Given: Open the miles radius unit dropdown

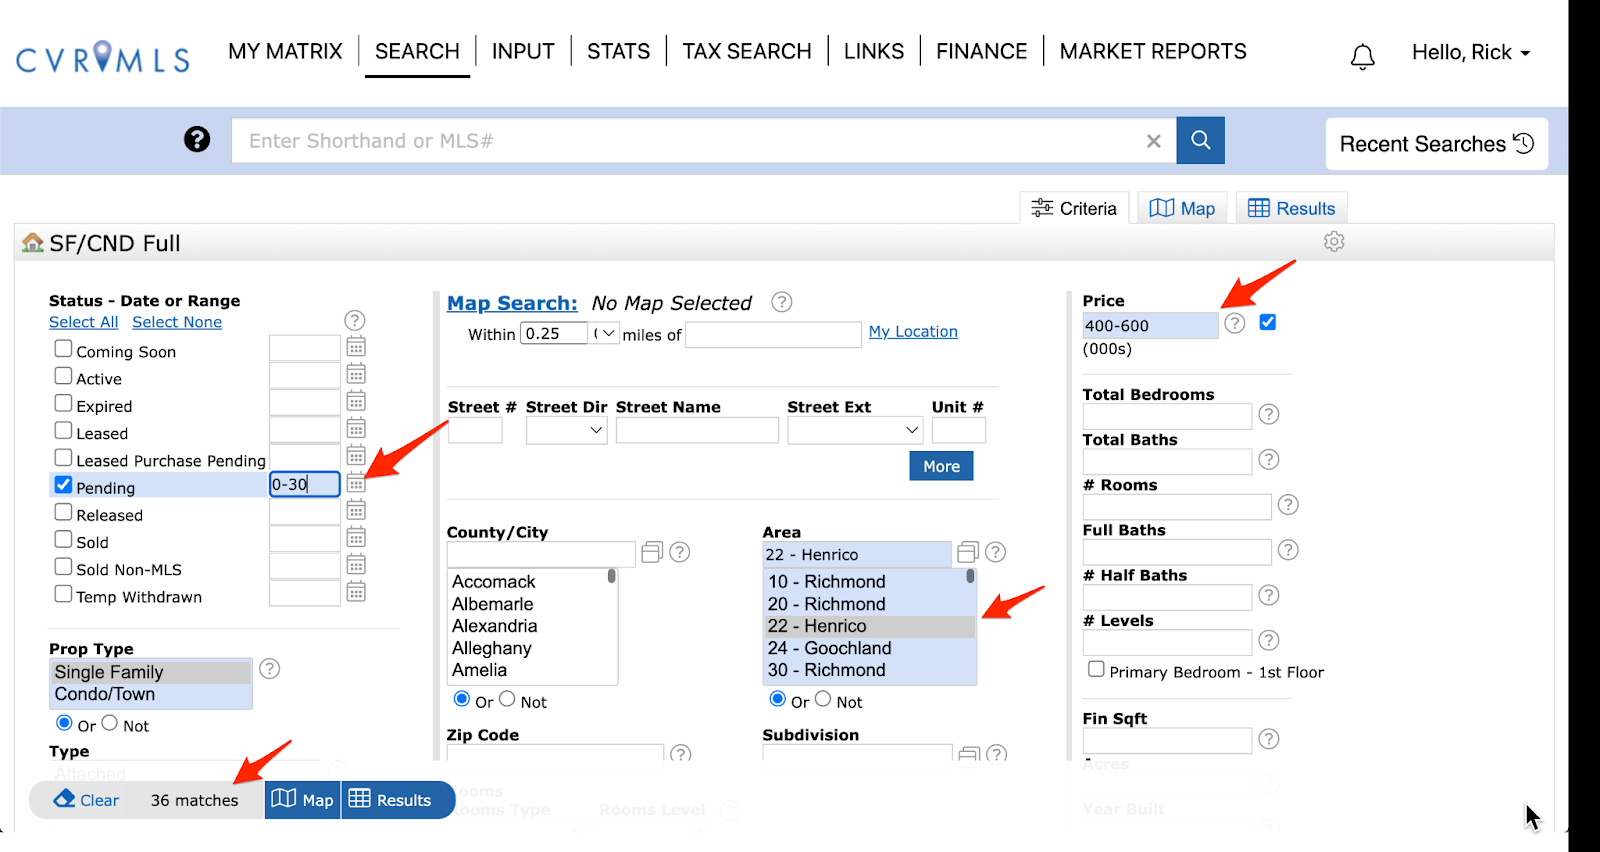Looking at the screenshot, I should (x=606, y=334).
